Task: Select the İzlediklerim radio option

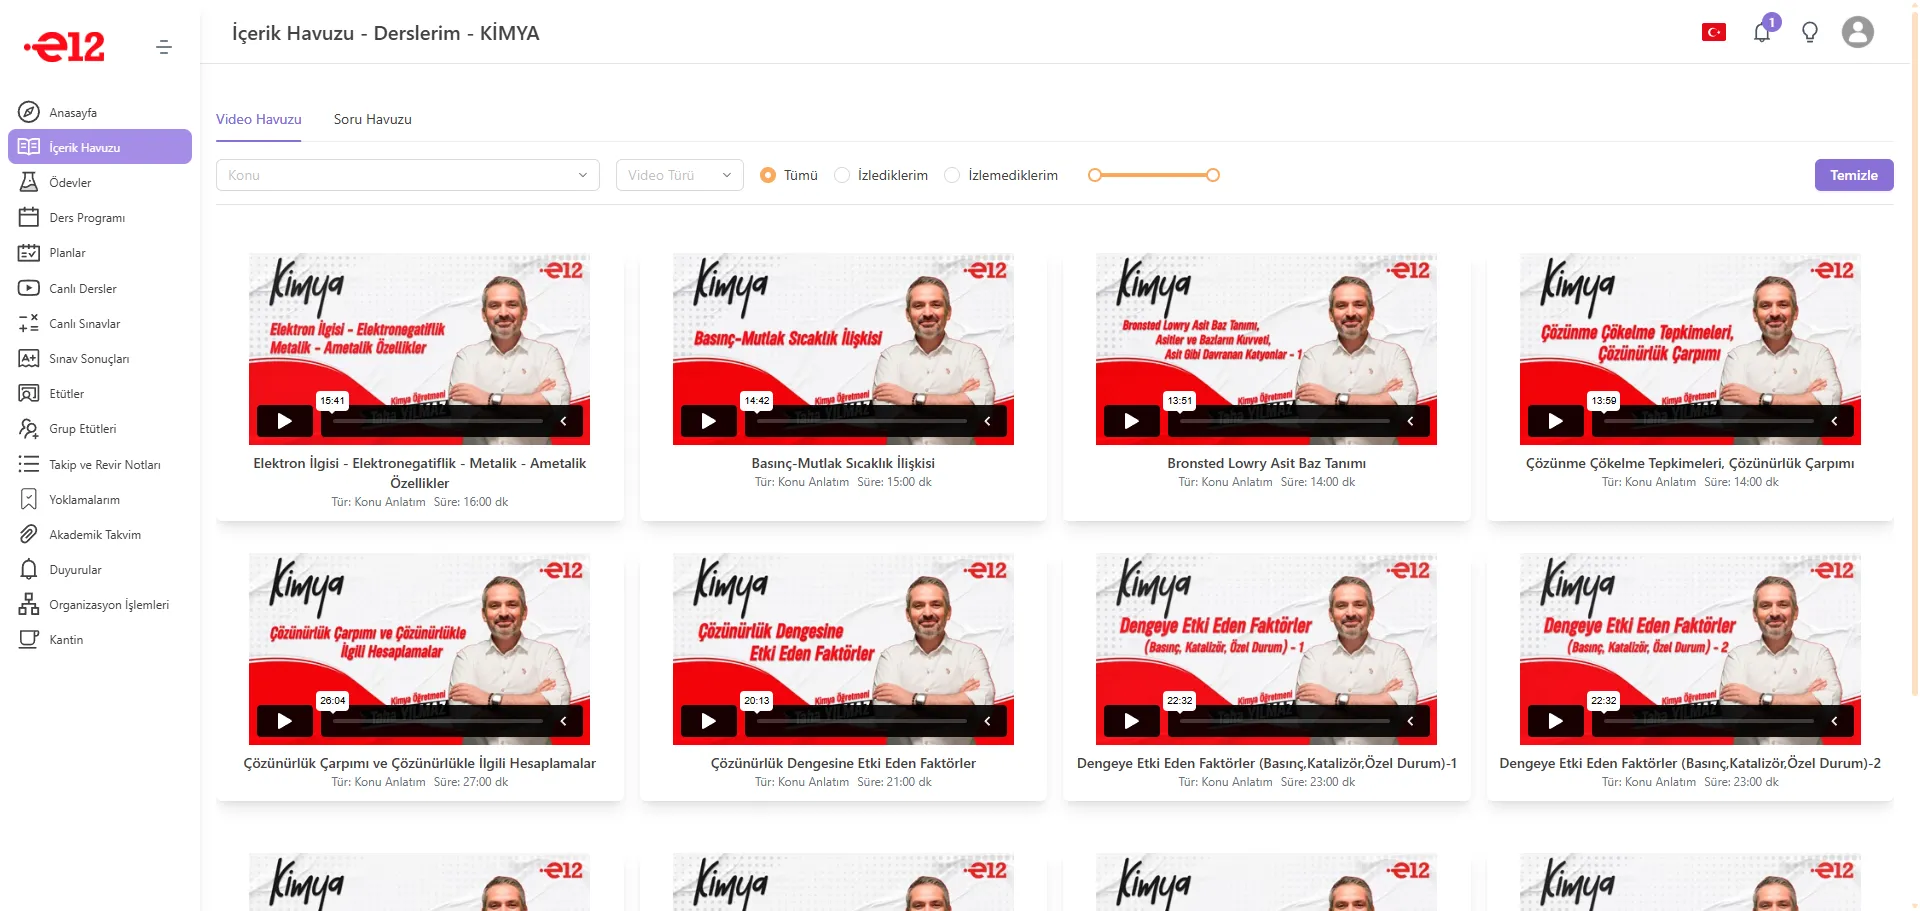Action: pos(842,176)
